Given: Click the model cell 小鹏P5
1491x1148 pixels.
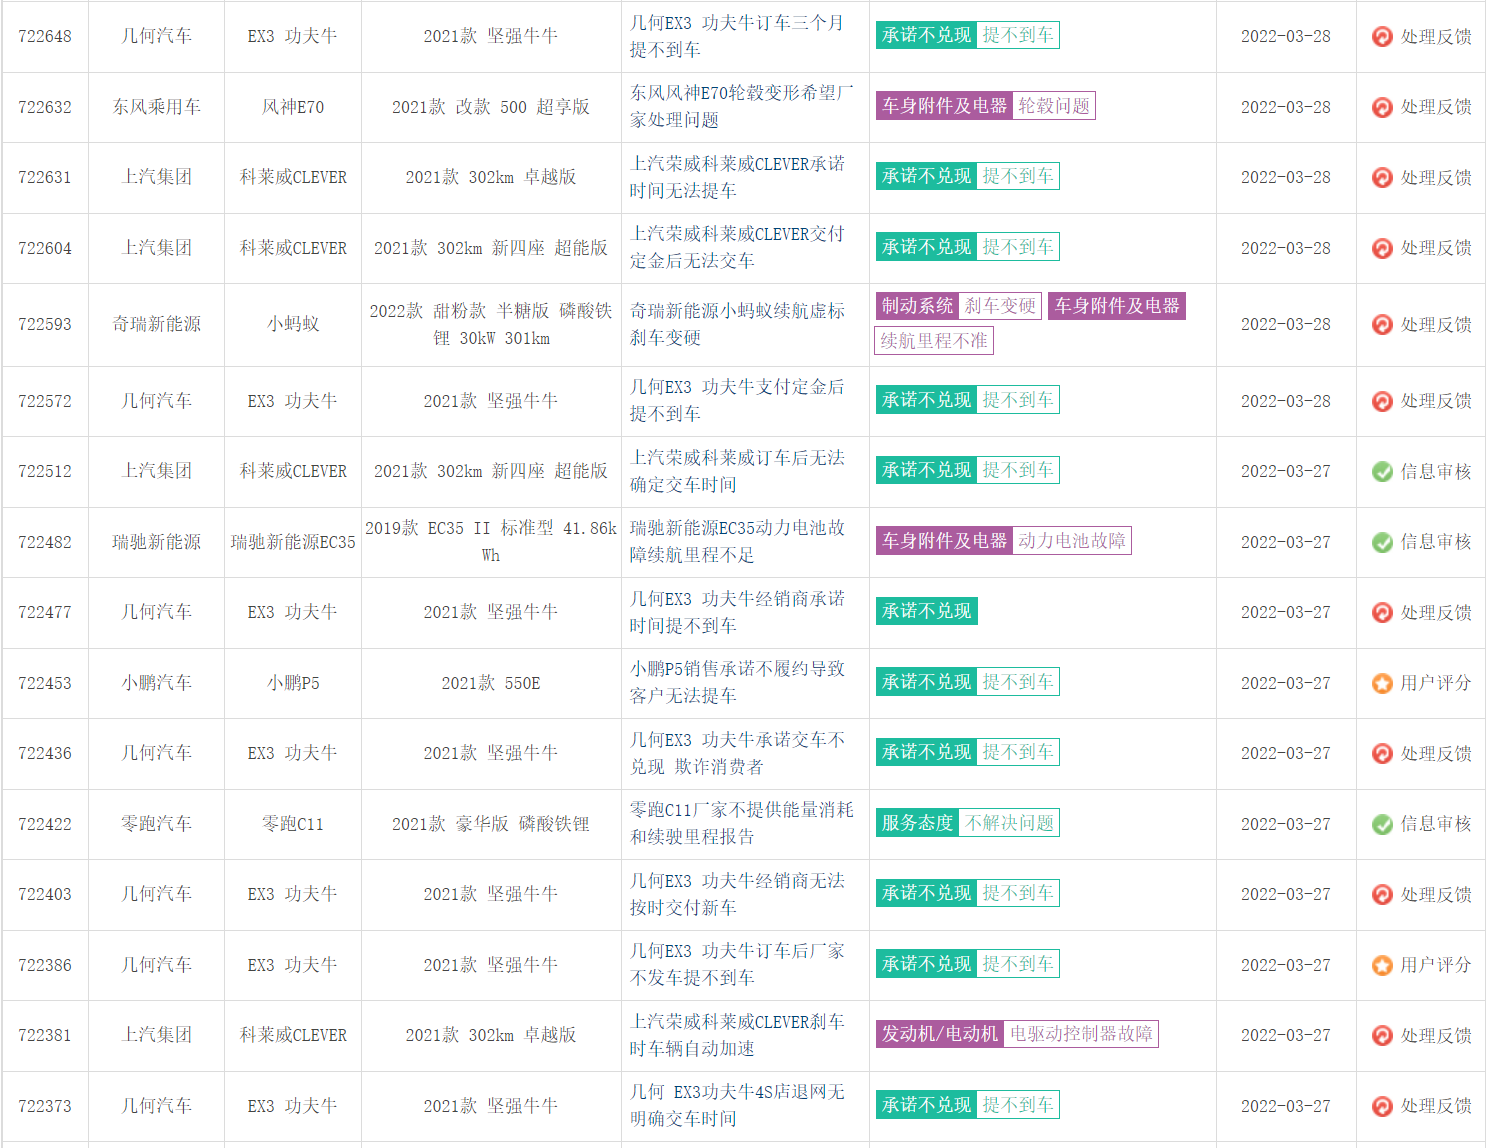Looking at the screenshot, I should [293, 683].
